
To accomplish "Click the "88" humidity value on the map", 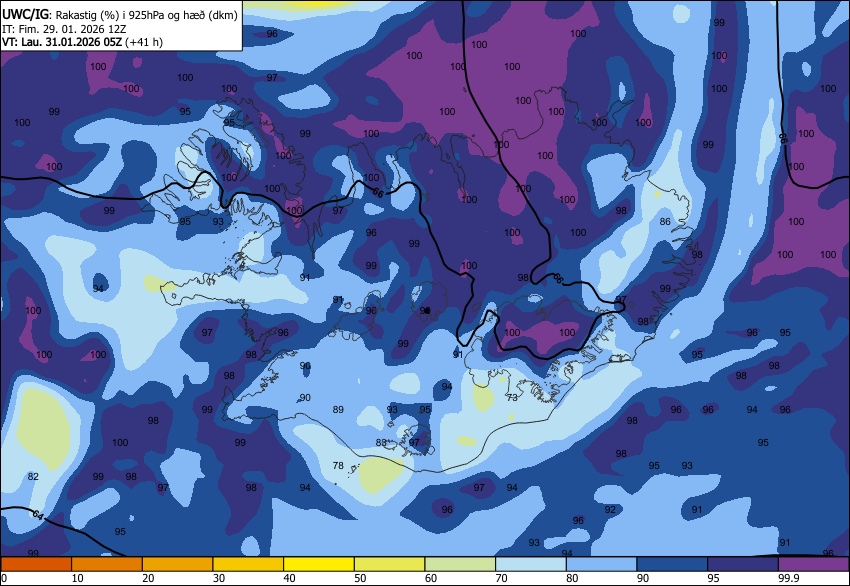I will 381,443.
